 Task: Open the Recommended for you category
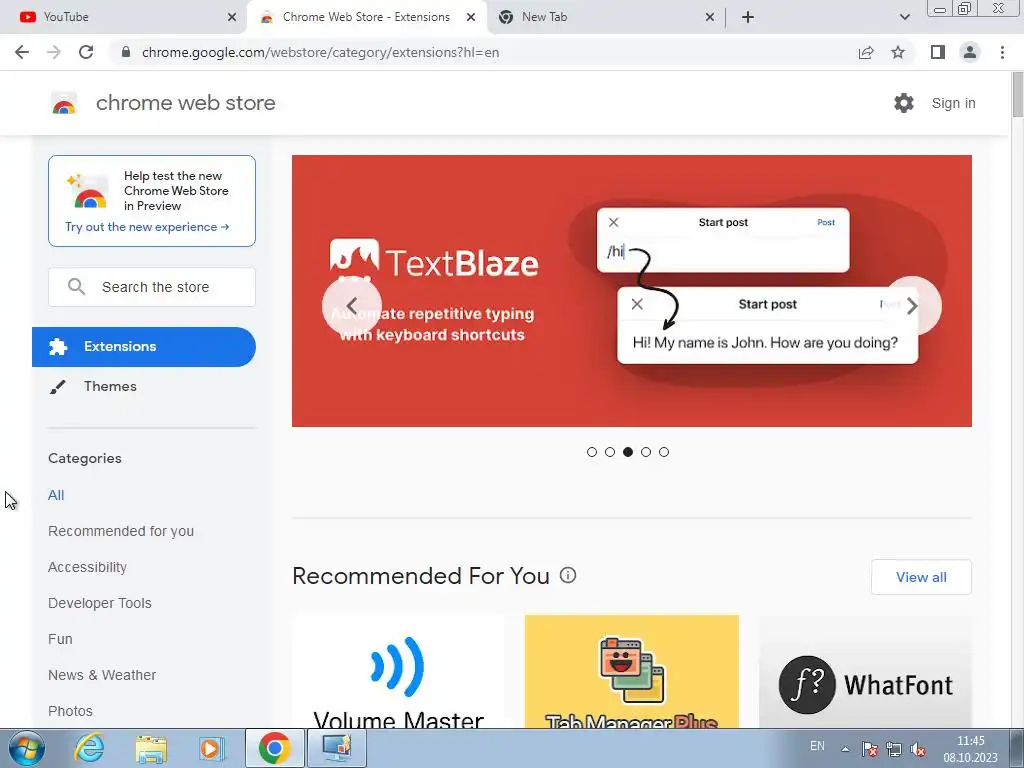pos(121,531)
